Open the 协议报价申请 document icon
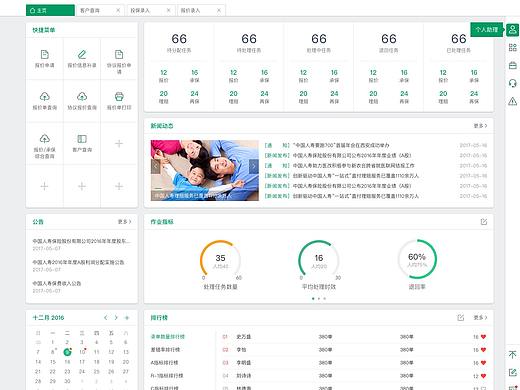The height and width of the screenshot is (390, 520). (119, 54)
